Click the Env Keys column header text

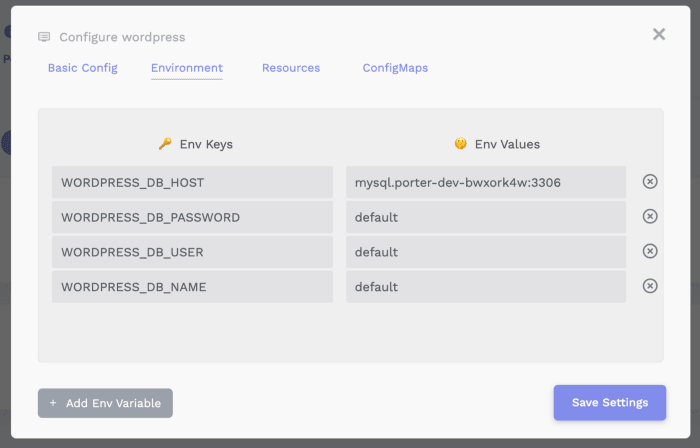pyautogui.click(x=206, y=144)
